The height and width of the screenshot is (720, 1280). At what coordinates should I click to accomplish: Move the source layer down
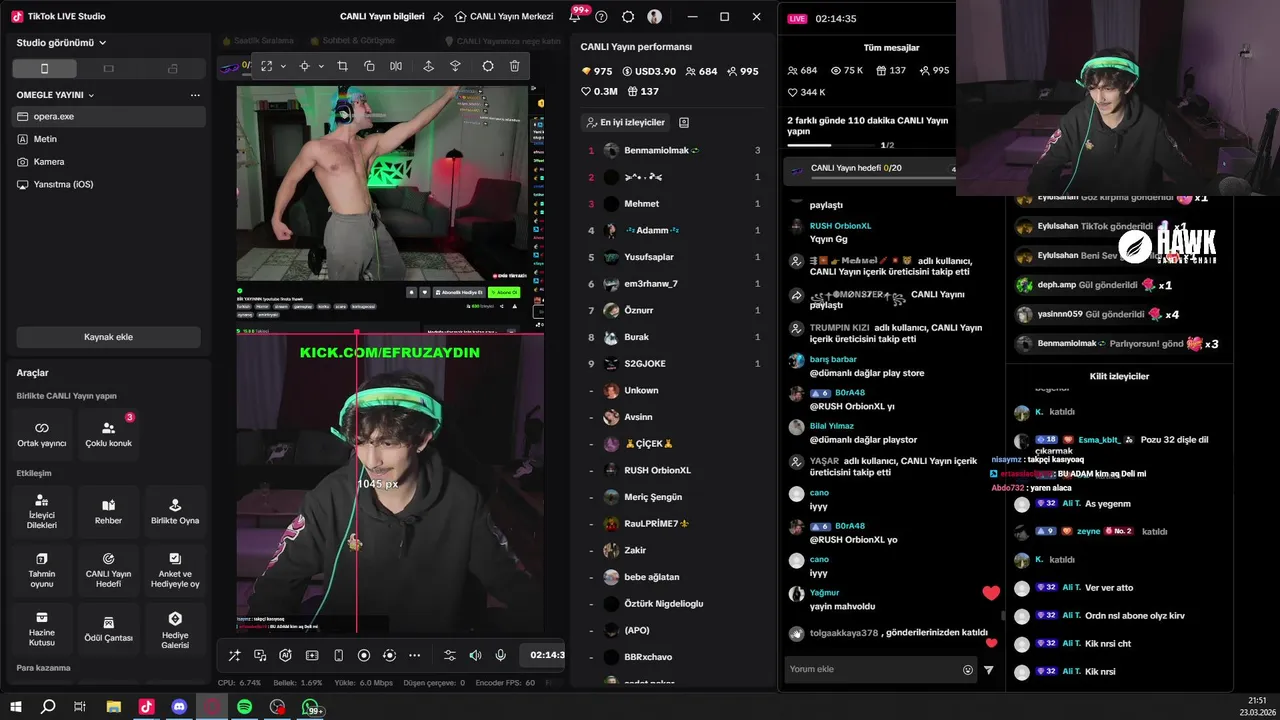[455, 66]
